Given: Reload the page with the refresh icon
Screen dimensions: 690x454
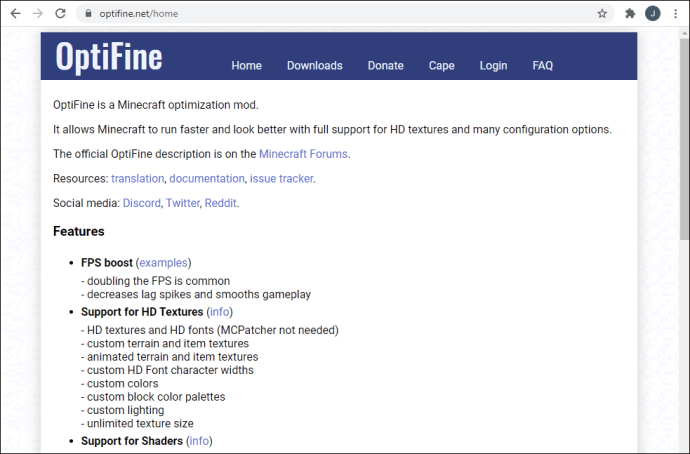Looking at the screenshot, I should [61, 14].
